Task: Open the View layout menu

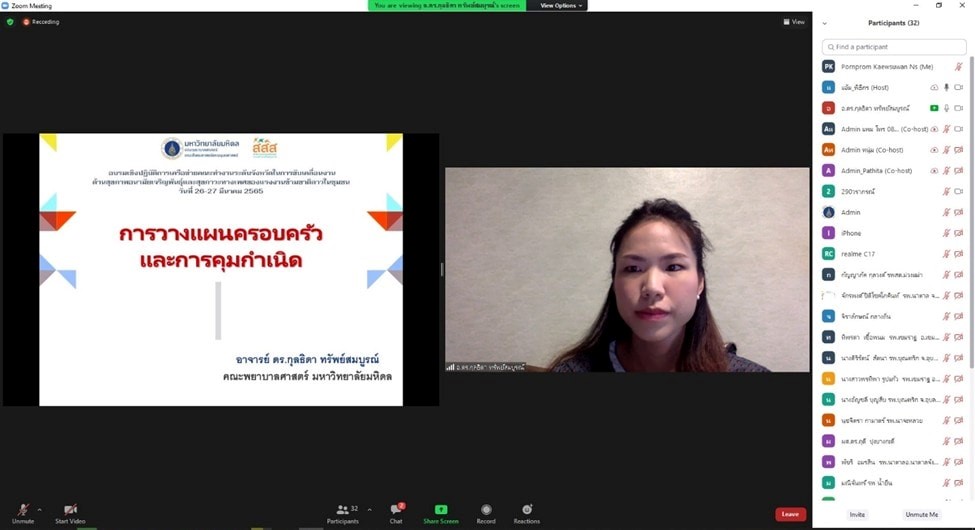Action: click(794, 22)
